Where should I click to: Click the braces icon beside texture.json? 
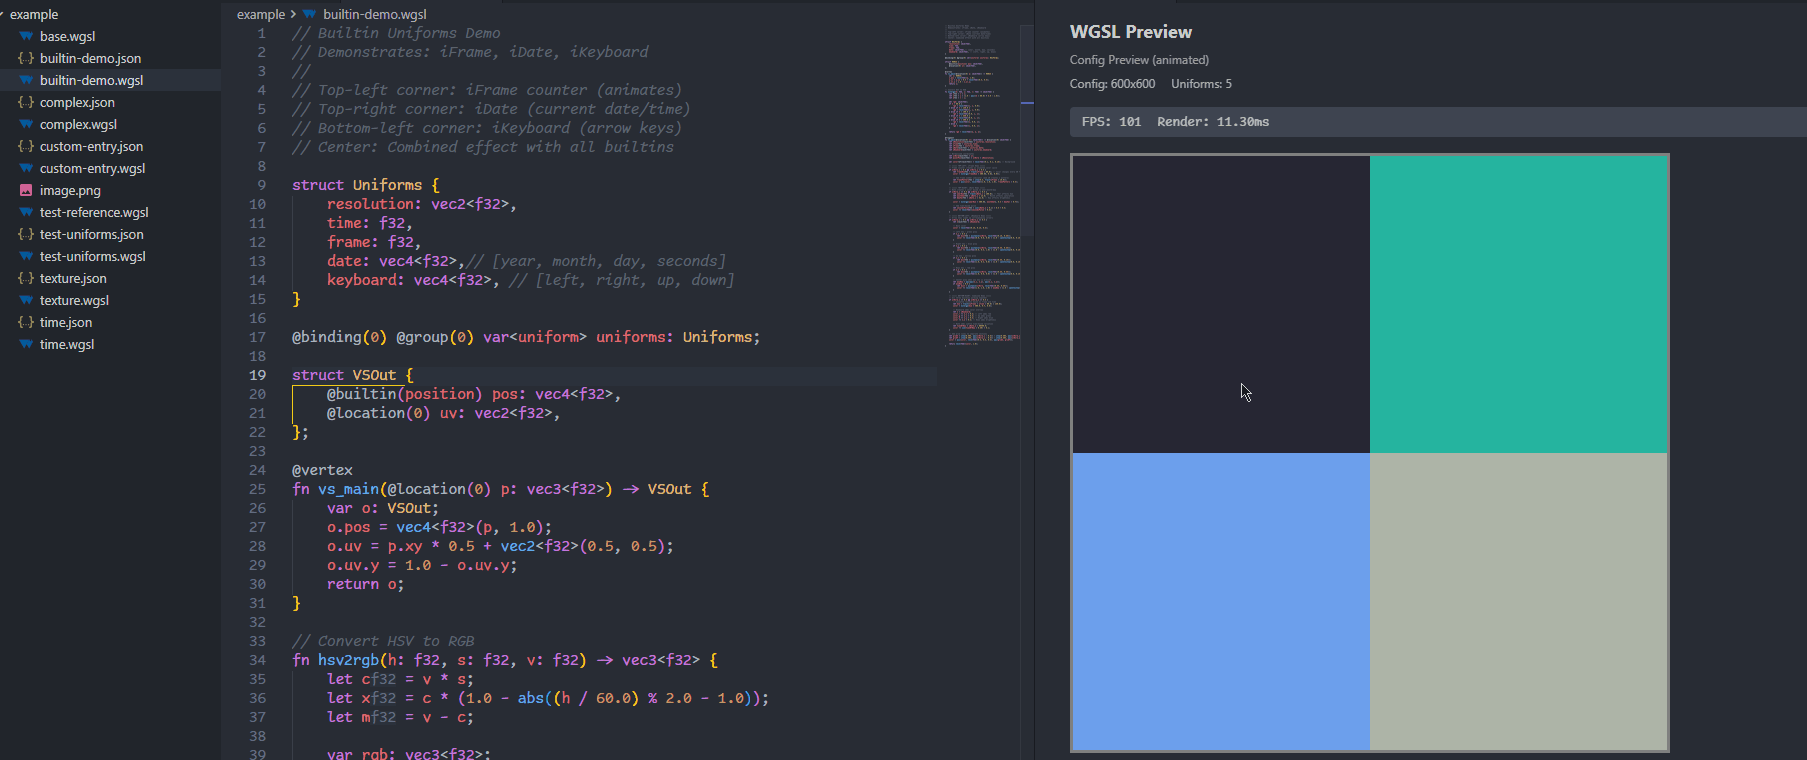tap(26, 278)
